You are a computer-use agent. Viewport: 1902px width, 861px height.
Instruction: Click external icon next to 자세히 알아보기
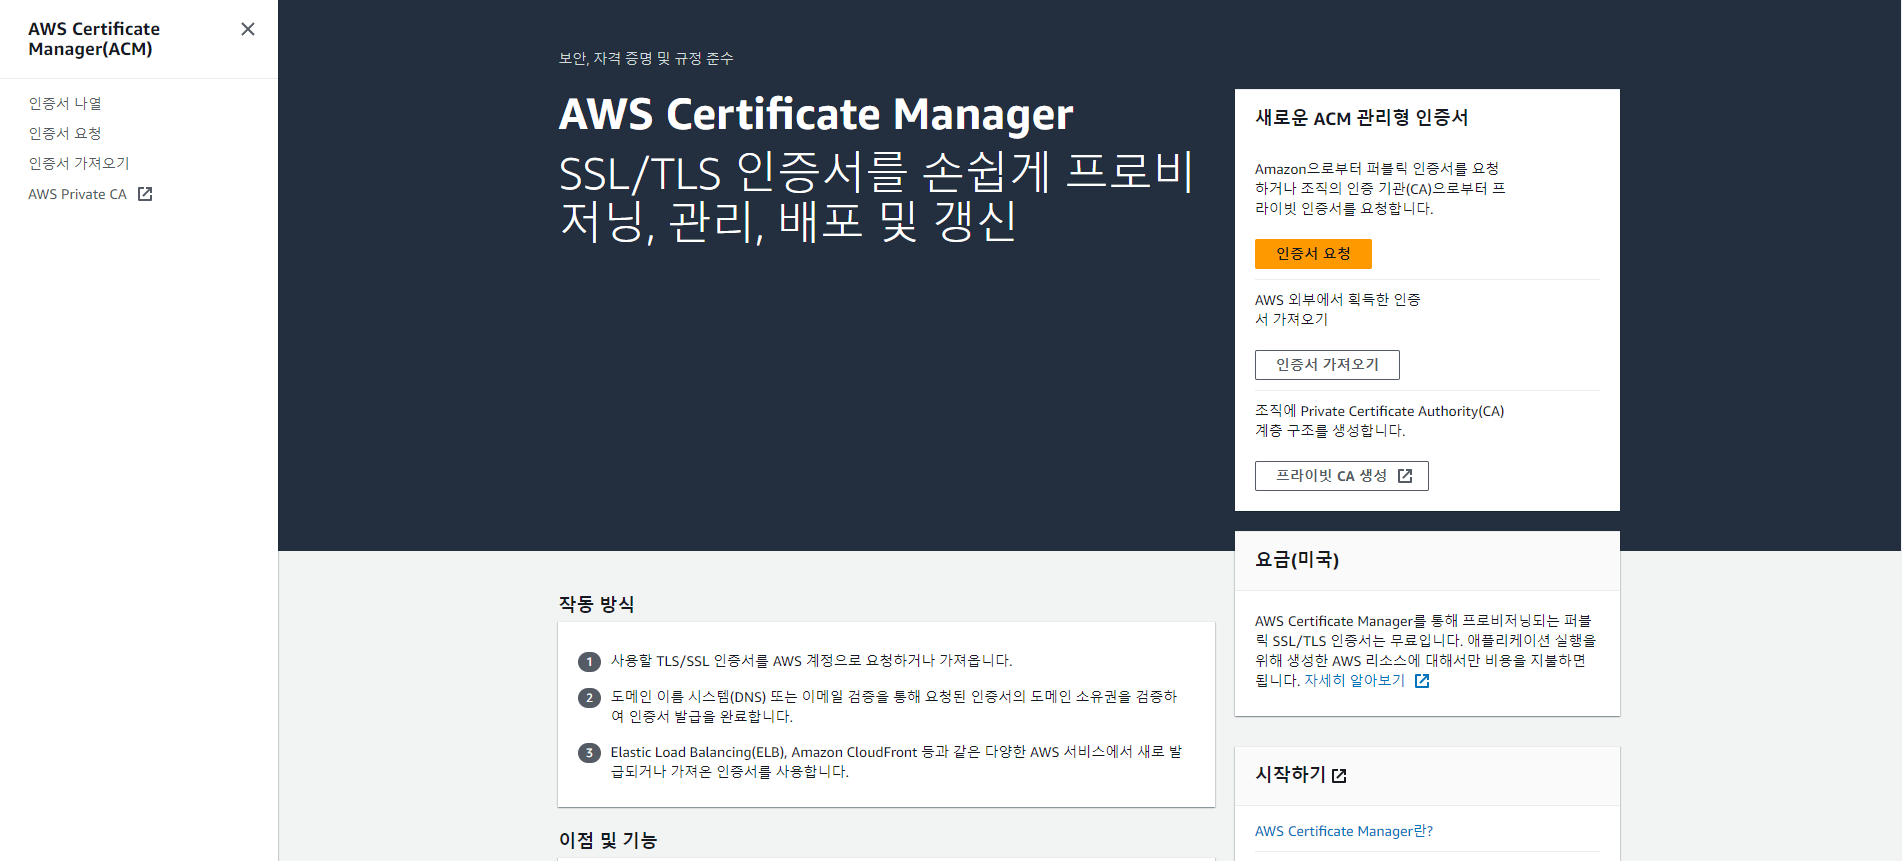tap(1422, 681)
